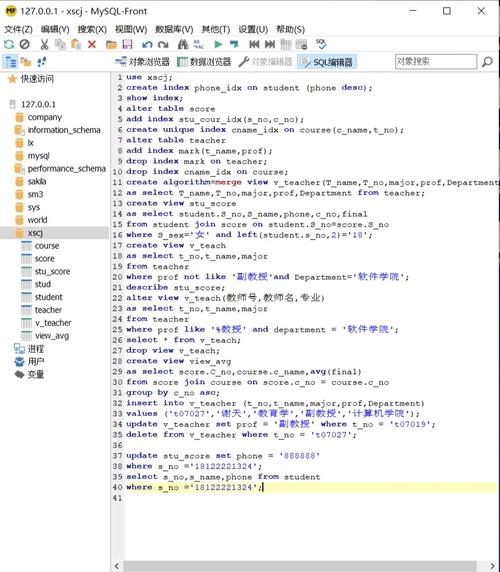Select the company database

[x=44, y=117]
